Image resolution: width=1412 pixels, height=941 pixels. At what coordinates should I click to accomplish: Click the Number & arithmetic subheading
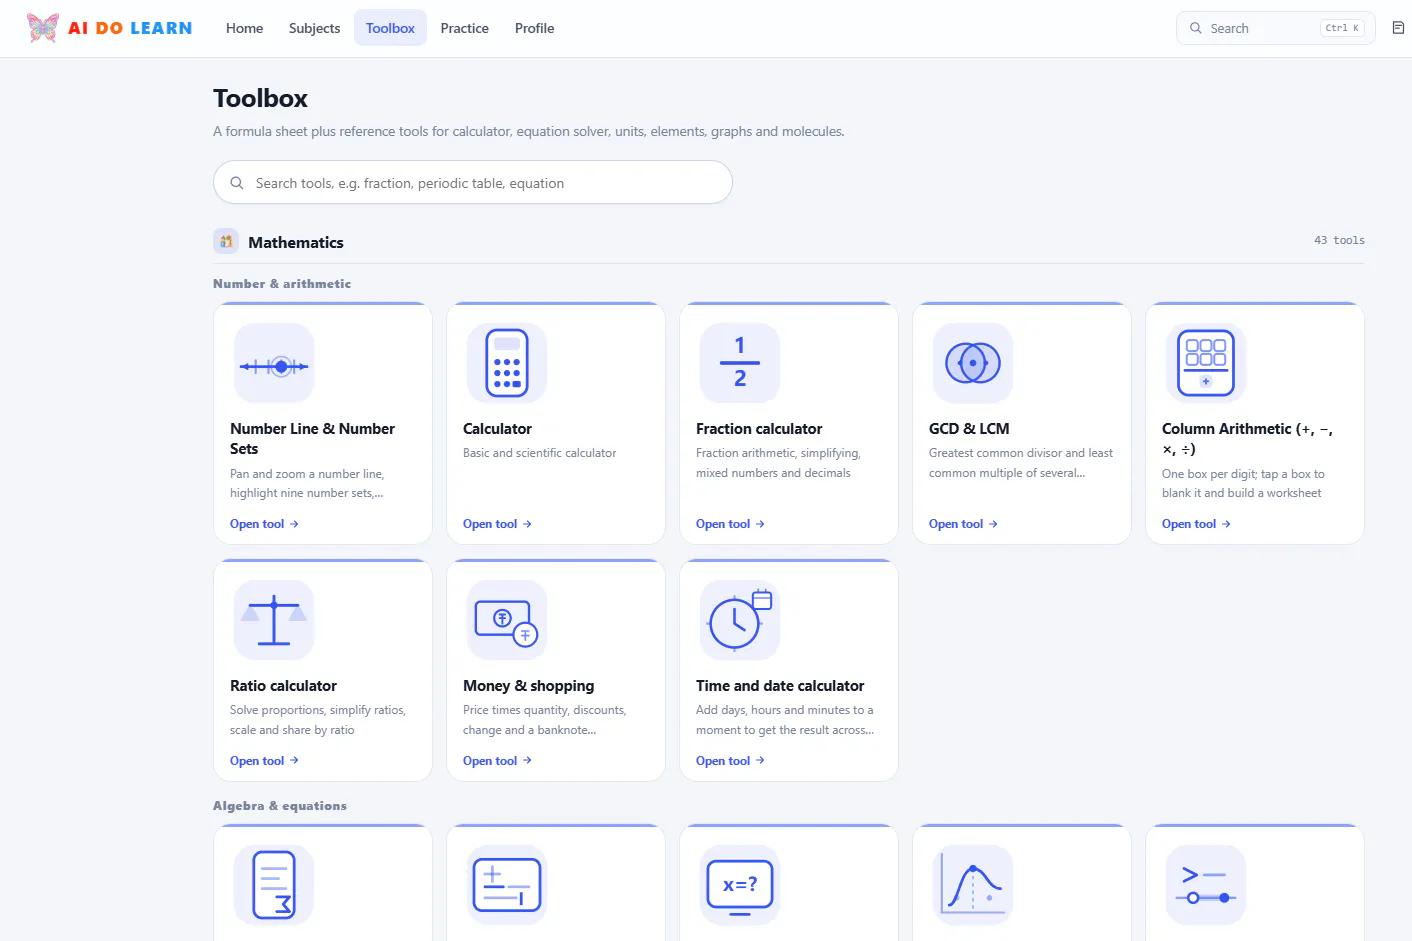pos(282,284)
